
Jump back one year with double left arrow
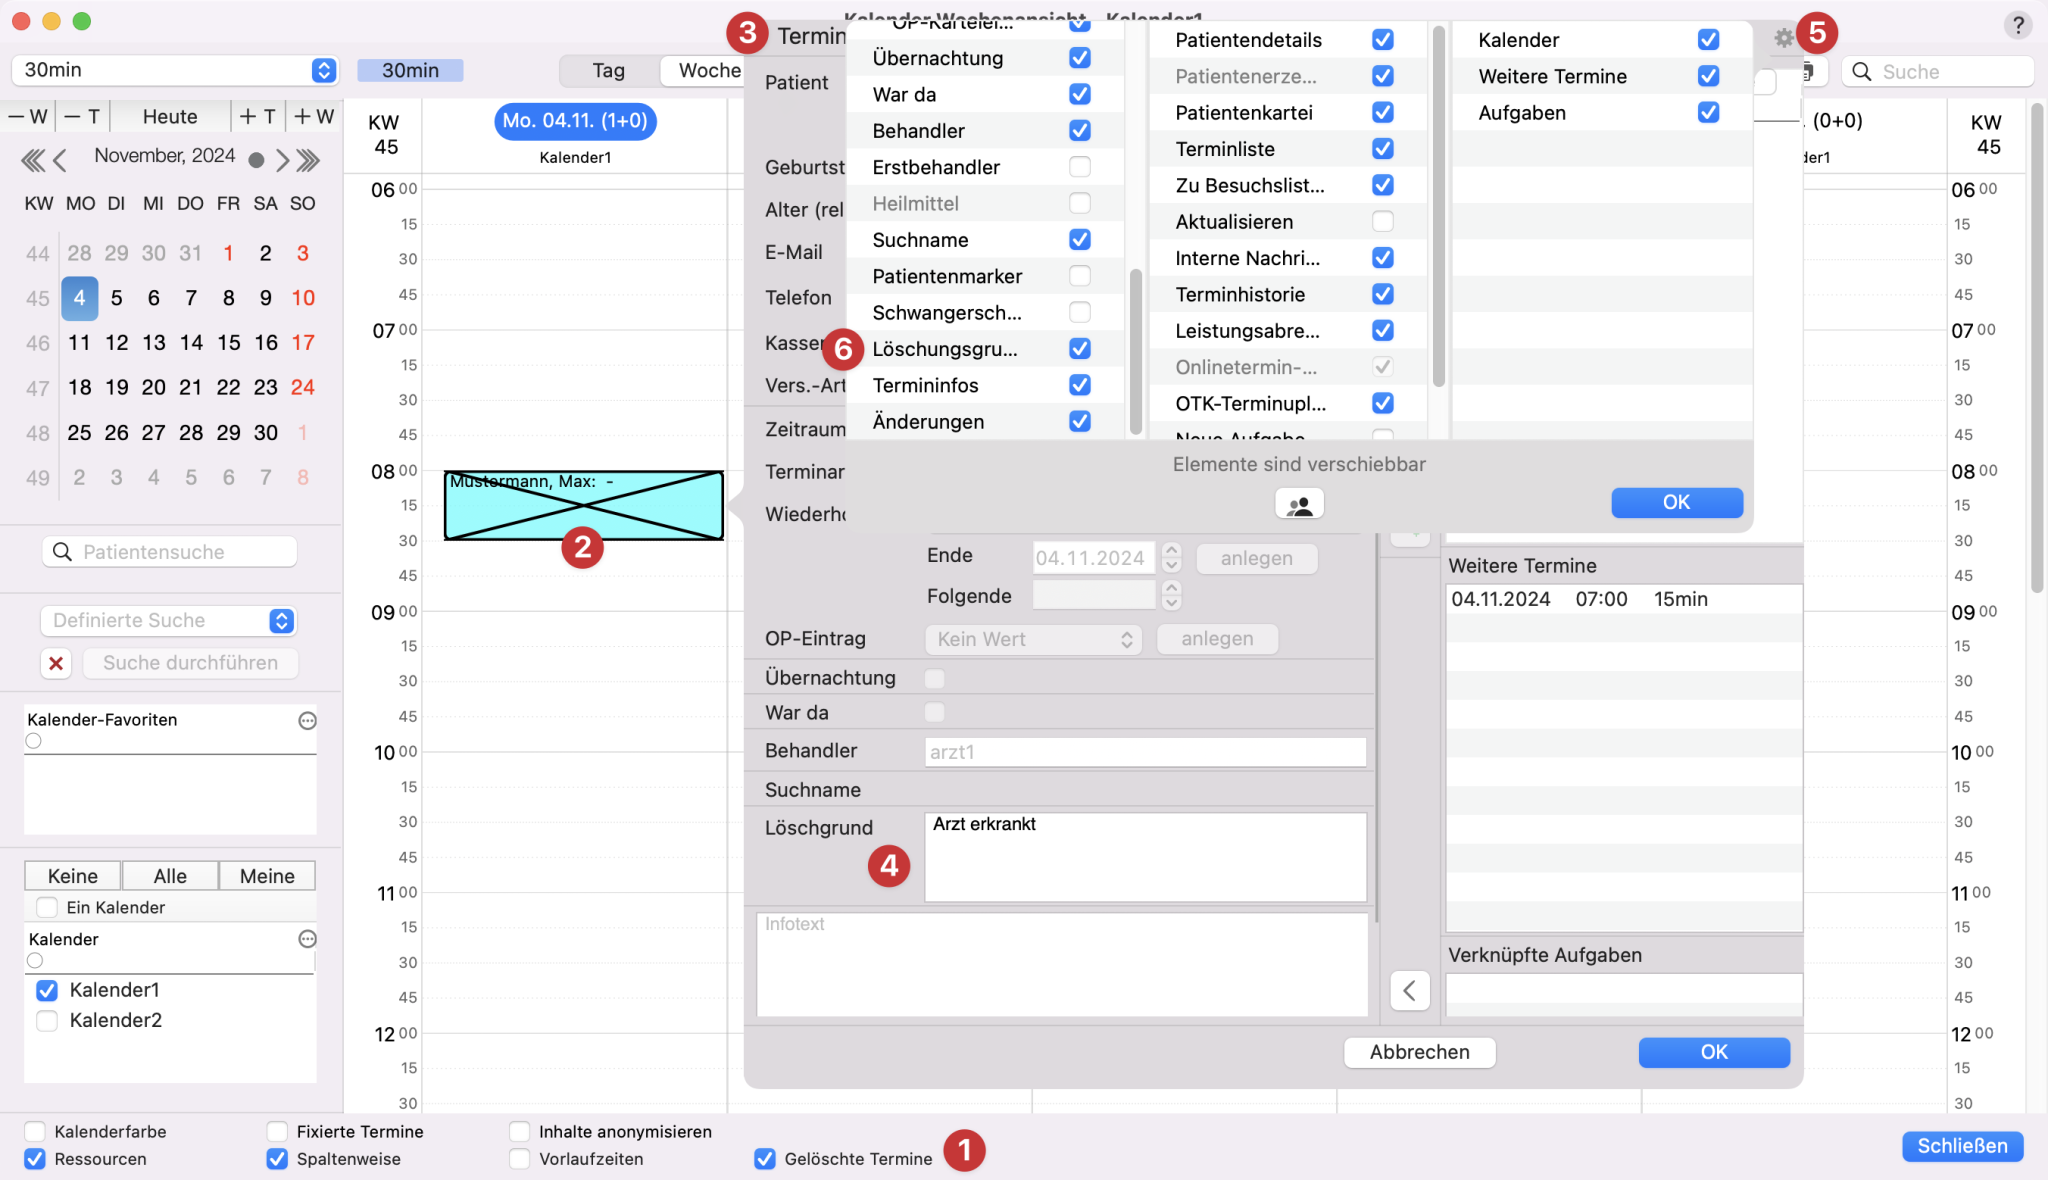32,159
